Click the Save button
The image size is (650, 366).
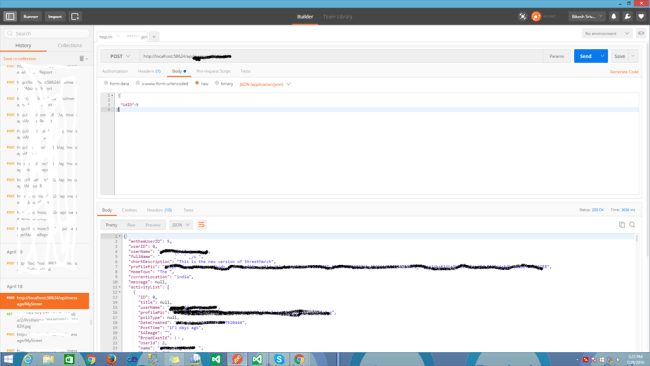(620, 56)
